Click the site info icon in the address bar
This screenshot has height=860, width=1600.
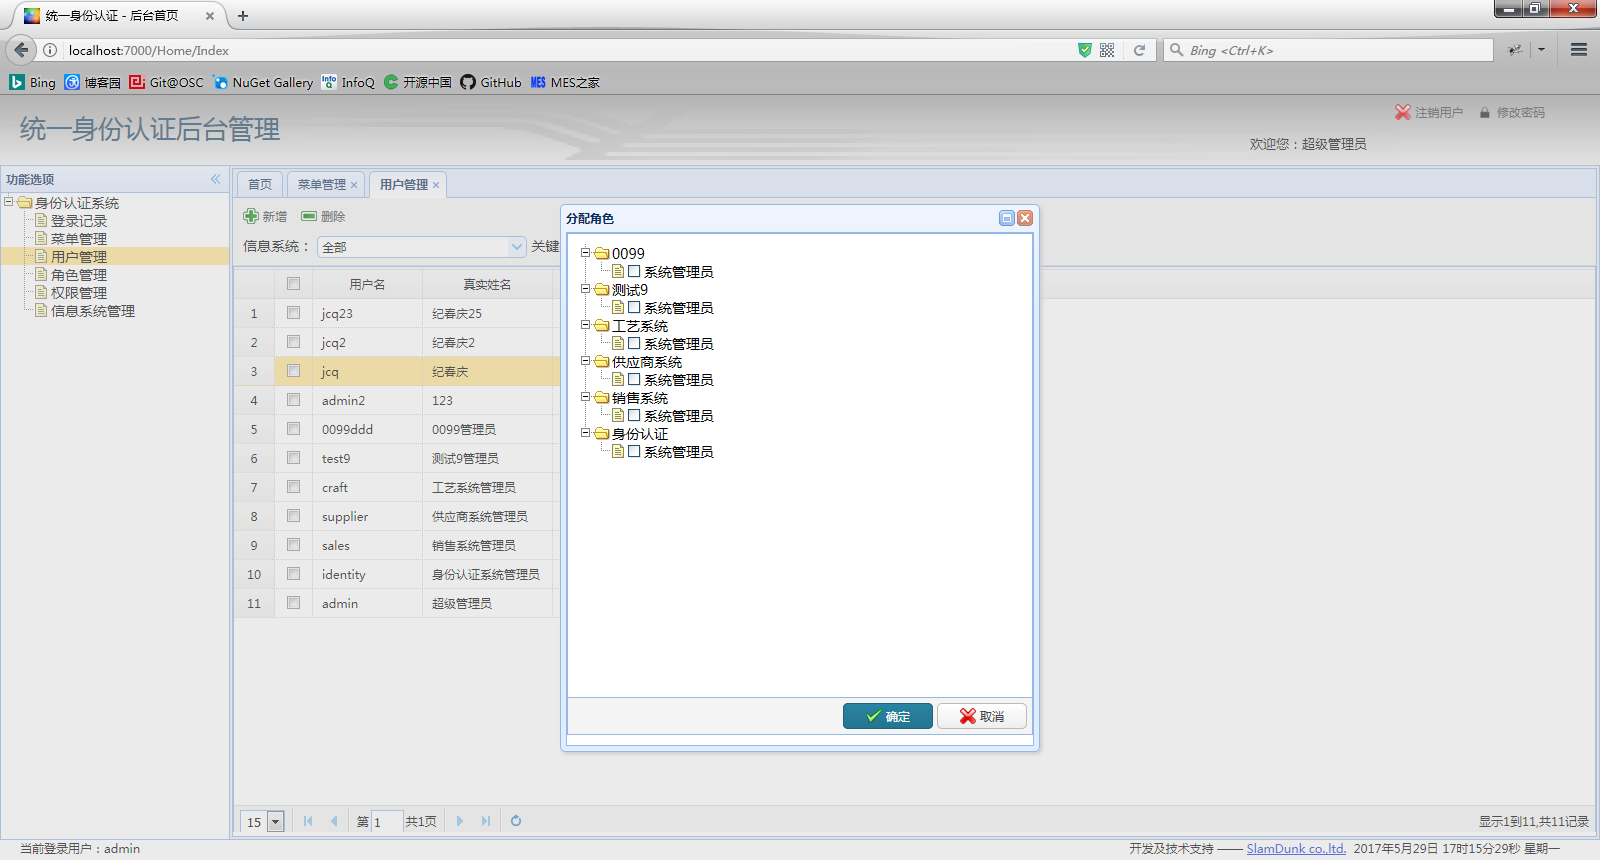(x=50, y=50)
